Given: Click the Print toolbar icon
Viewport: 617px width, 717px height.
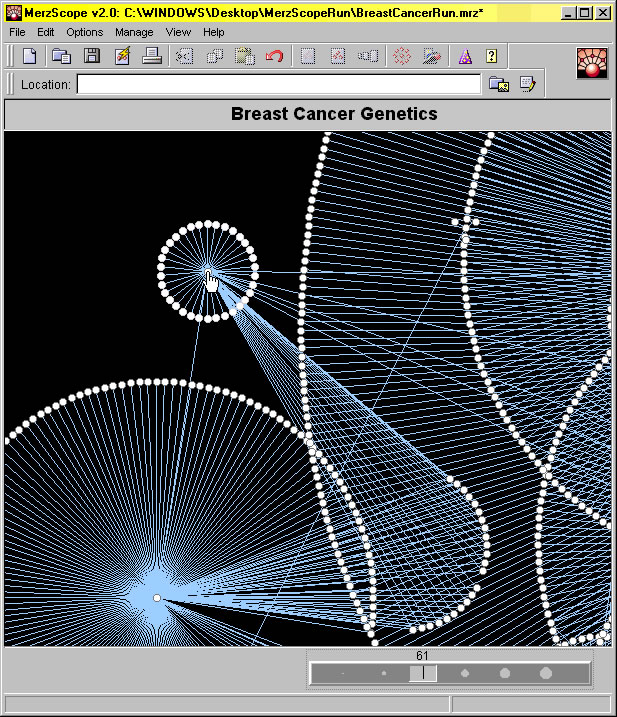Looking at the screenshot, I should point(152,56).
